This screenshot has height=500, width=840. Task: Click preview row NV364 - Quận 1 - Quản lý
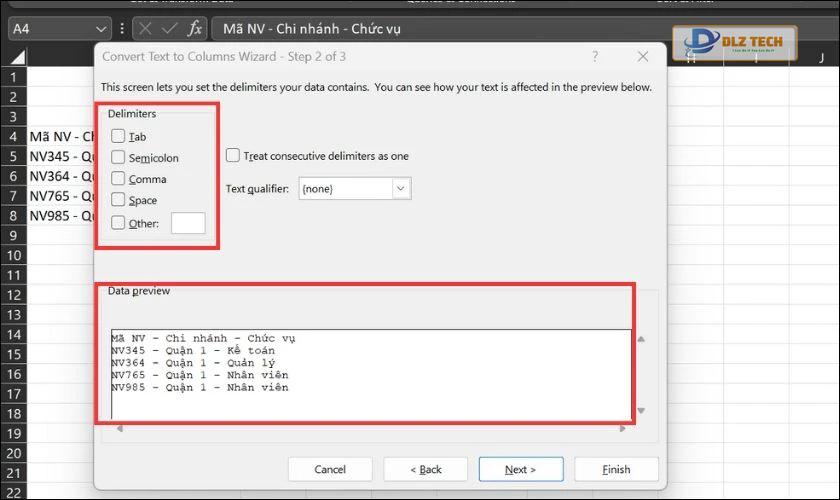193,363
